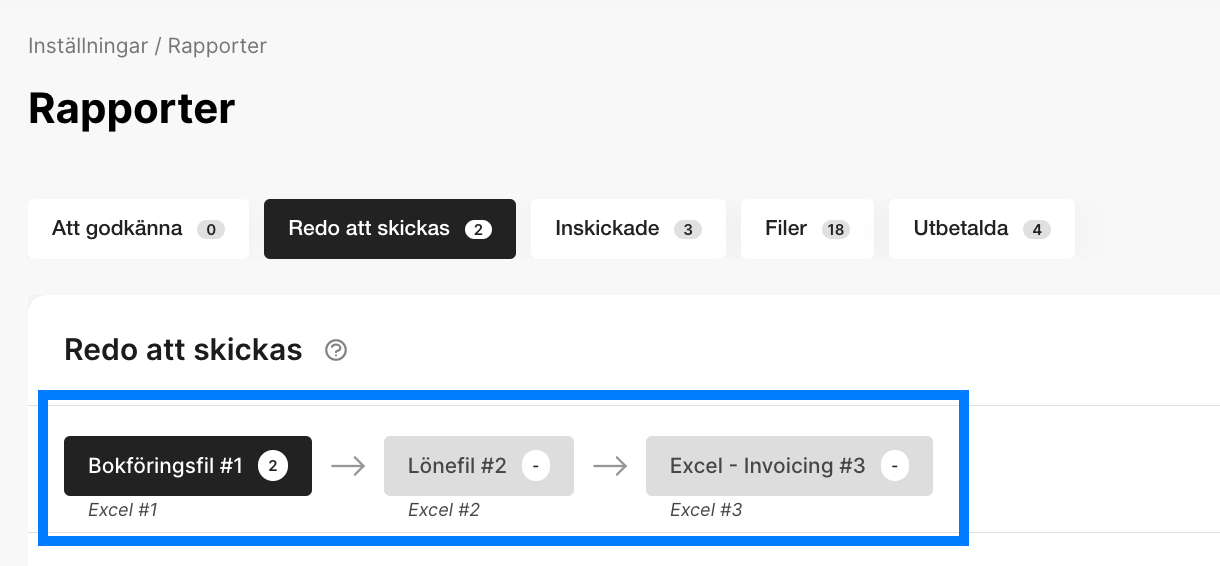Open the Inskickade tab
This screenshot has width=1220, height=566.
click(627, 229)
